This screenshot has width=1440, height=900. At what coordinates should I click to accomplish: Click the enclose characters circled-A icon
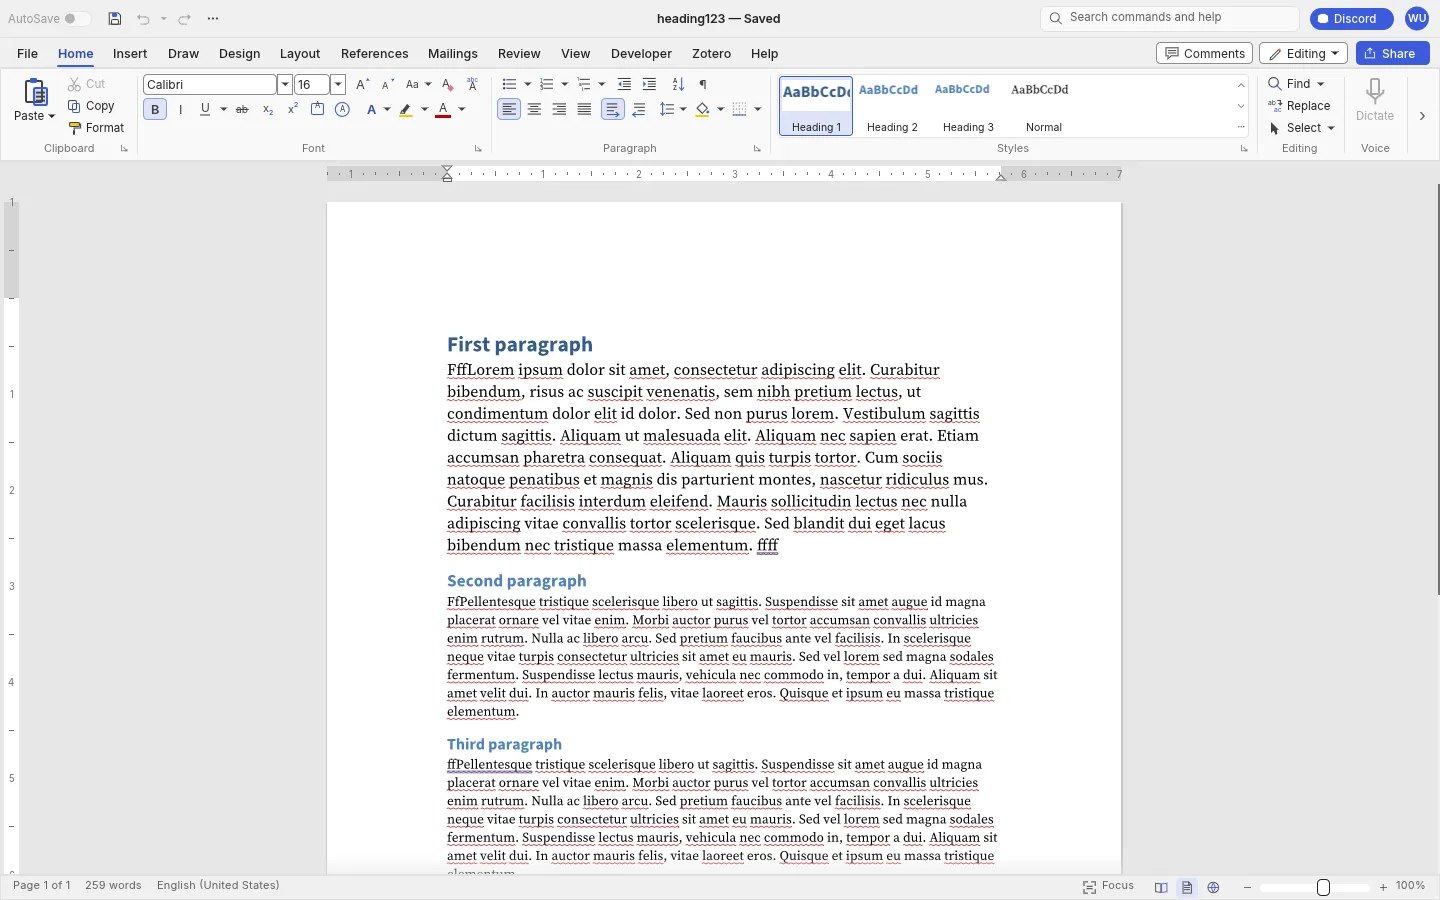(x=342, y=110)
